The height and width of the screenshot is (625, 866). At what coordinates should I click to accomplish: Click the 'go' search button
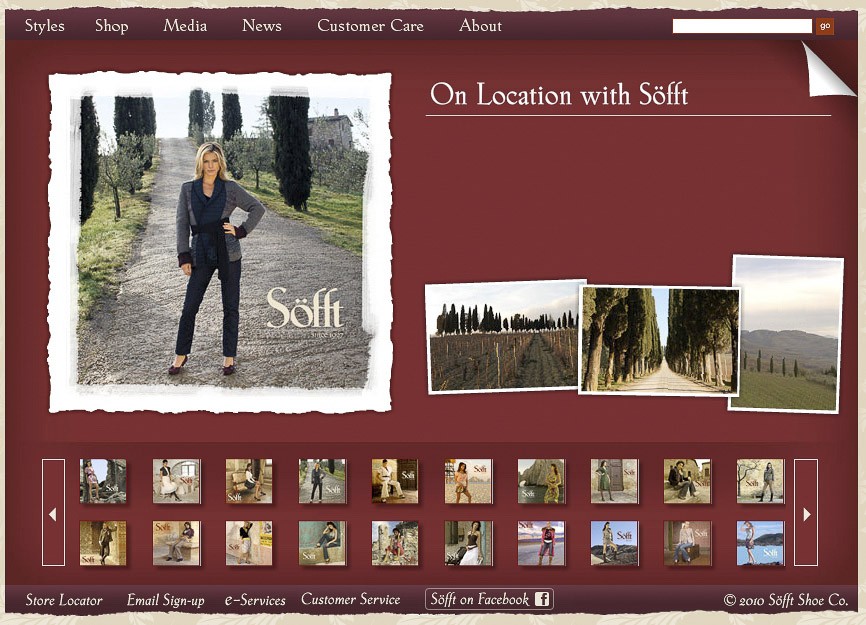tap(825, 26)
